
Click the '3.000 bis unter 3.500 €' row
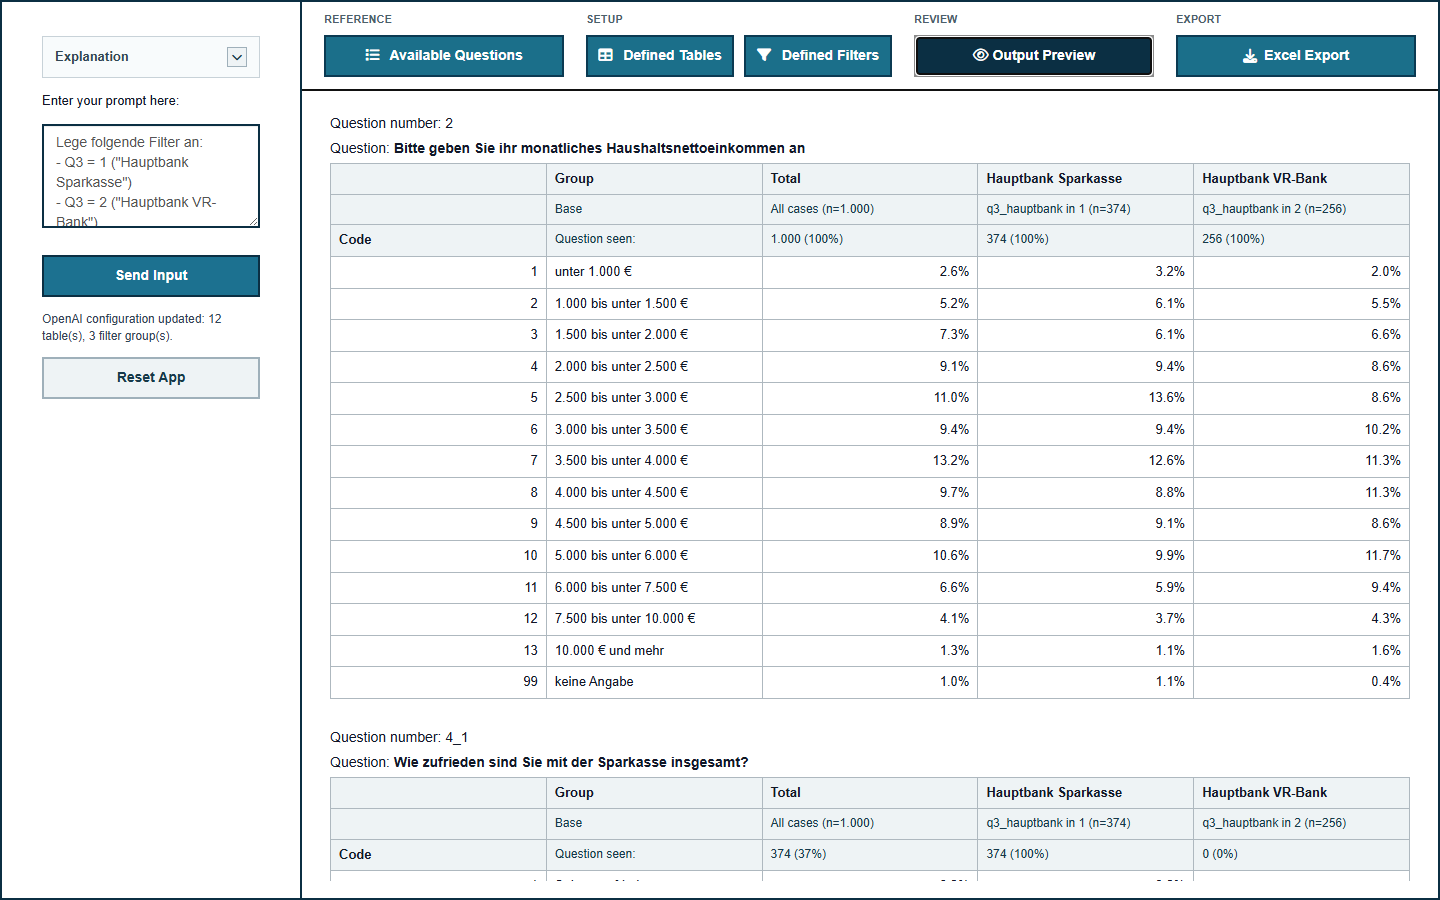(869, 429)
